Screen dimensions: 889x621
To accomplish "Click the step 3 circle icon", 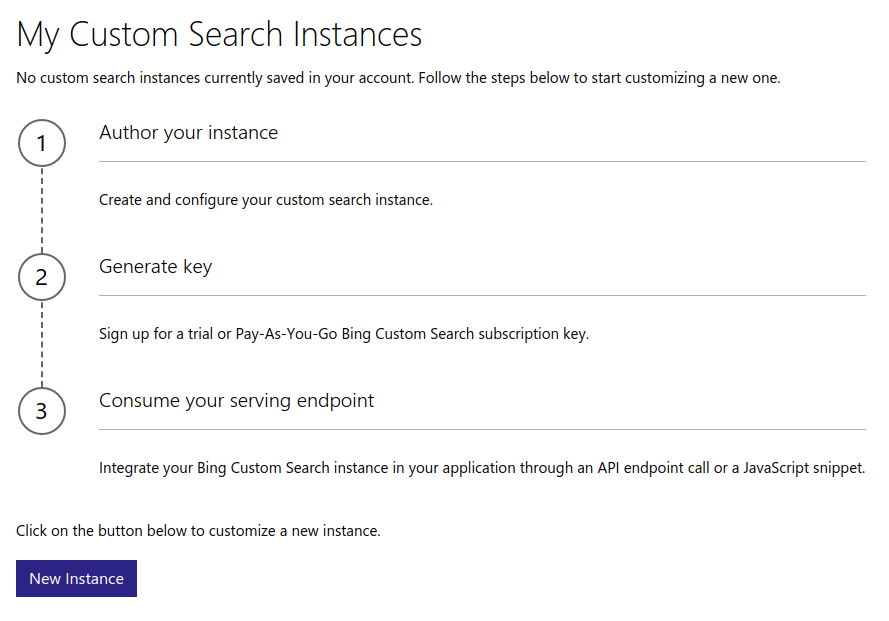I will (41, 411).
